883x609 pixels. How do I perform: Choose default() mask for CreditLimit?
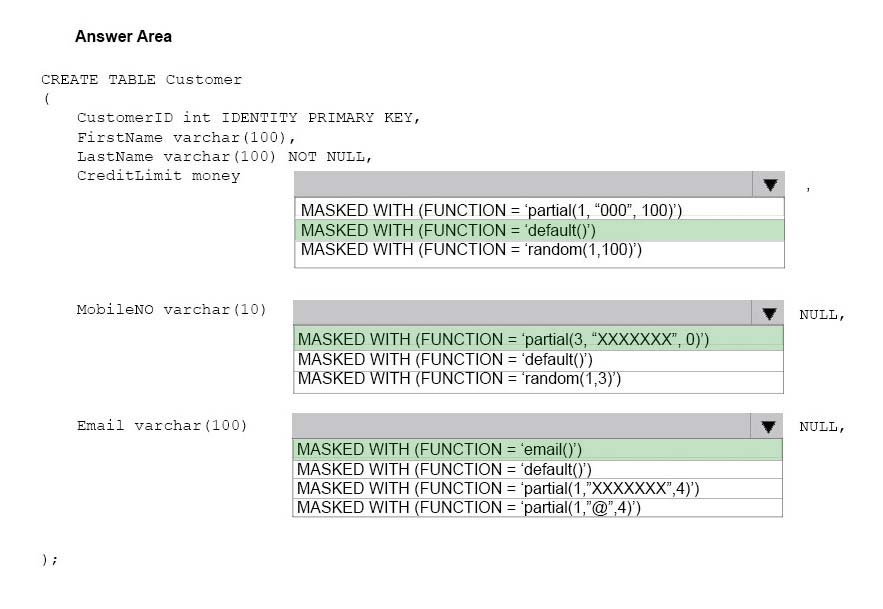pyautogui.click(x=539, y=230)
